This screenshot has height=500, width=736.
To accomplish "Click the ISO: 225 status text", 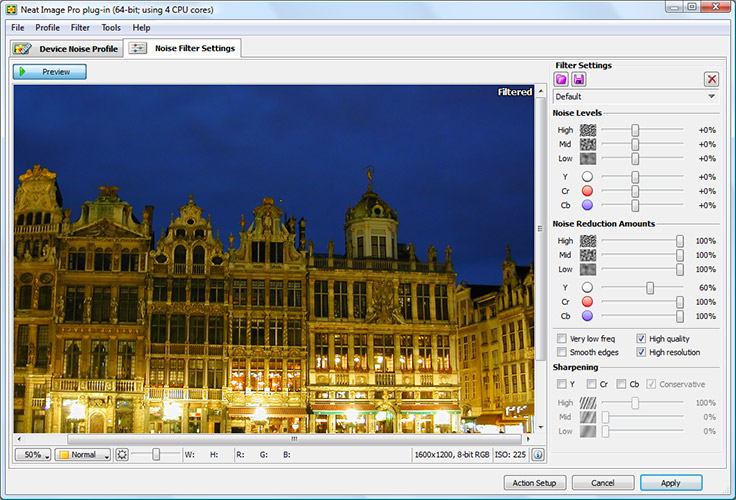I will point(510,454).
